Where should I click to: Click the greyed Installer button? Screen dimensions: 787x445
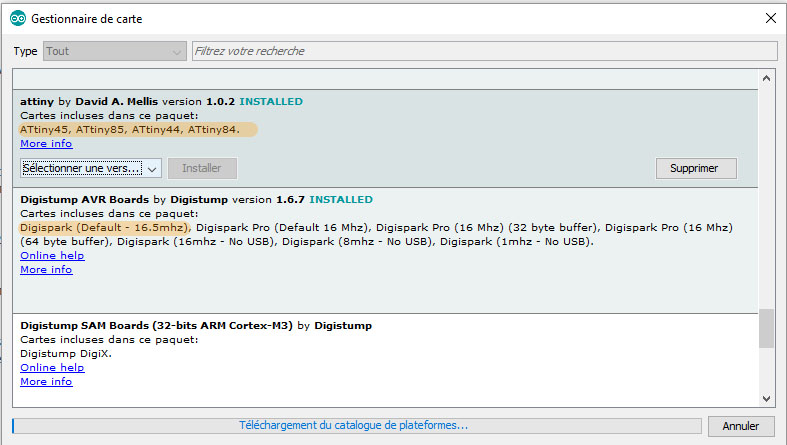point(202,168)
